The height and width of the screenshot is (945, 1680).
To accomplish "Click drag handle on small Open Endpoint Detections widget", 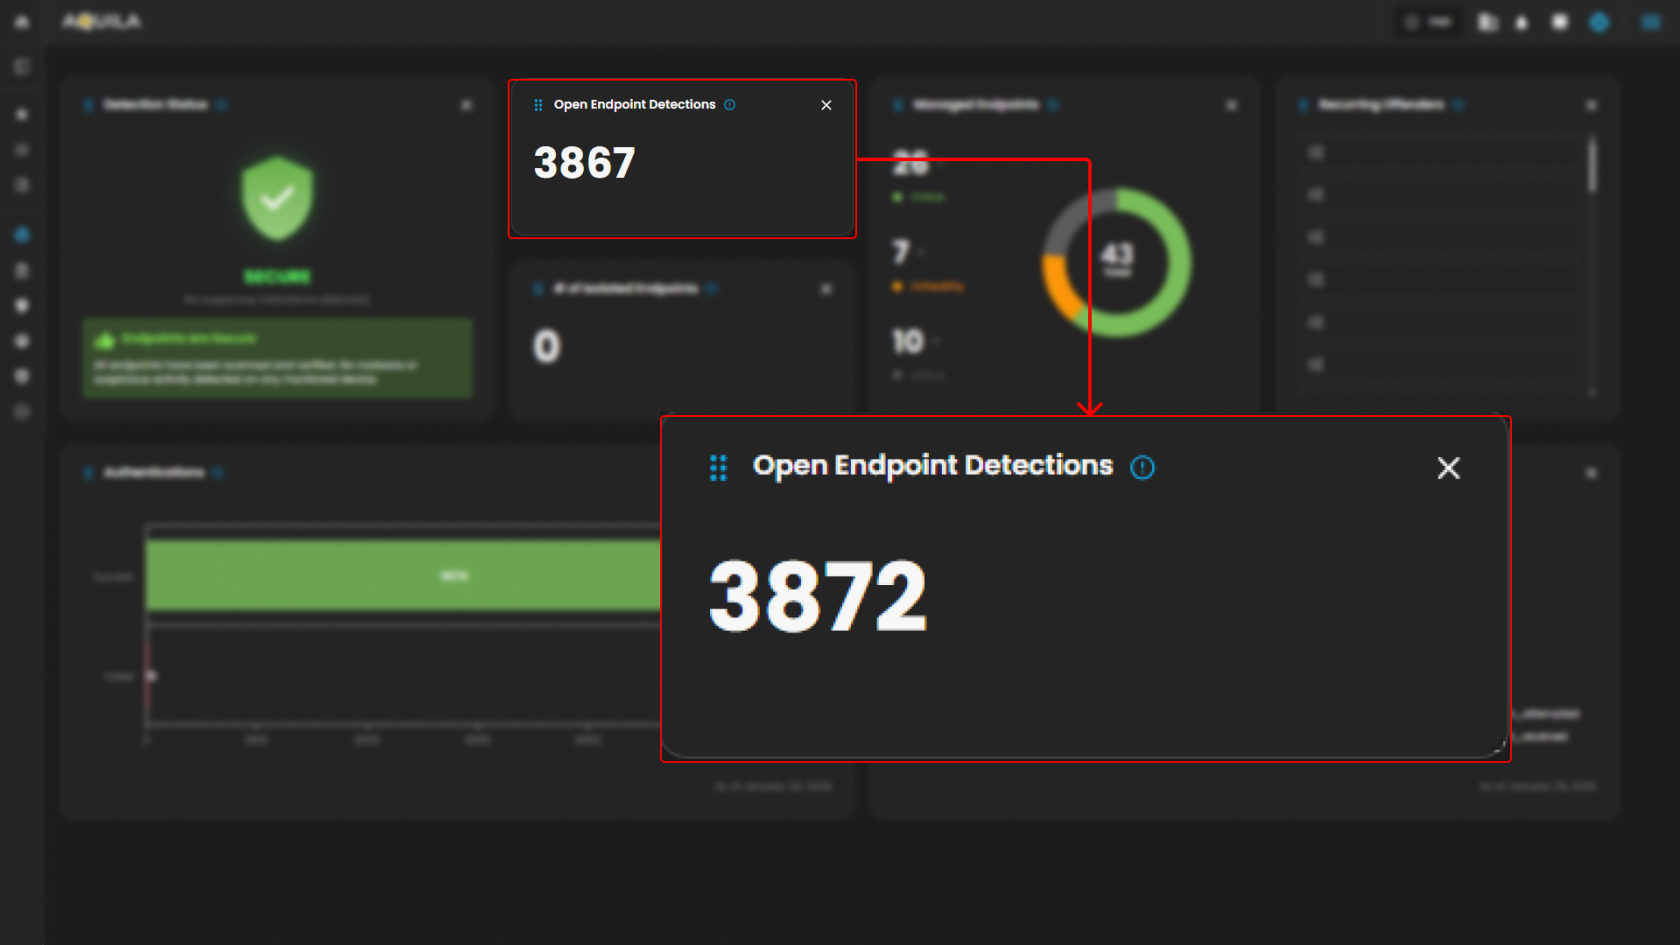I will tap(538, 105).
